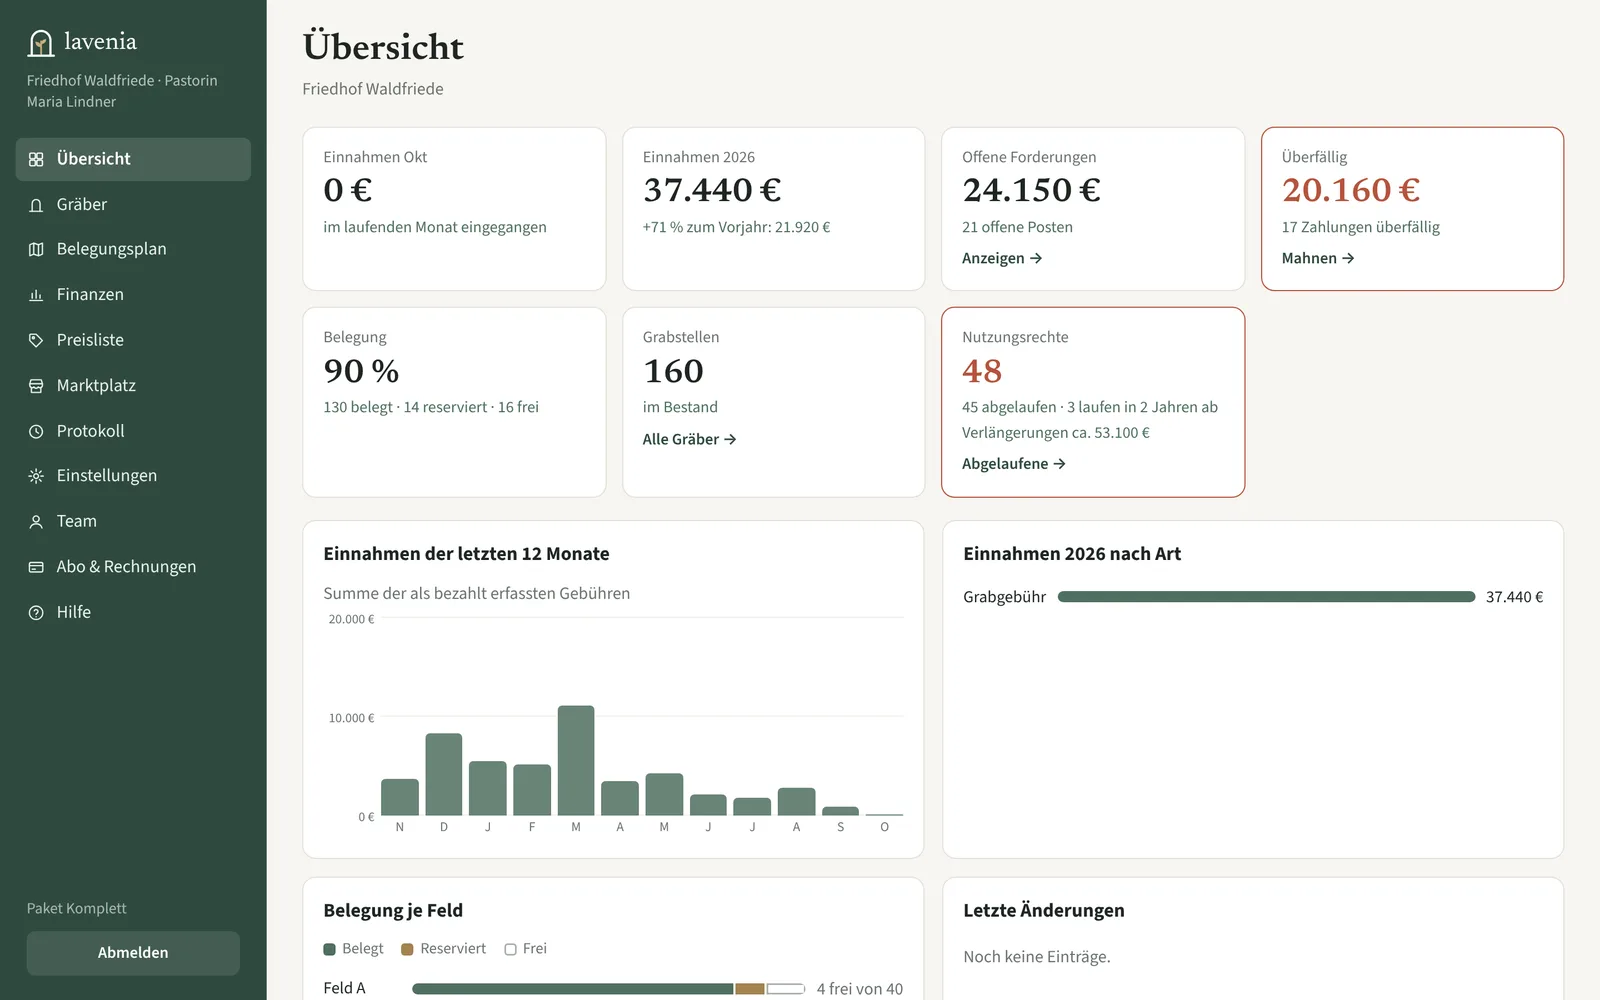Click the 37.440 € Einnahmen 2026 value

click(712, 190)
